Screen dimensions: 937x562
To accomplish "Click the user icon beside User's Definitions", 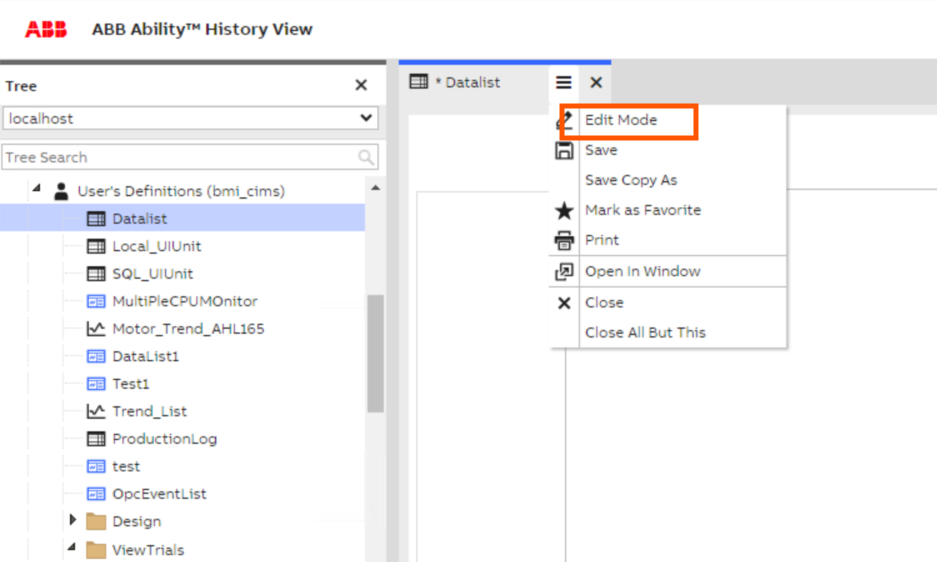I will pyautogui.click(x=60, y=191).
